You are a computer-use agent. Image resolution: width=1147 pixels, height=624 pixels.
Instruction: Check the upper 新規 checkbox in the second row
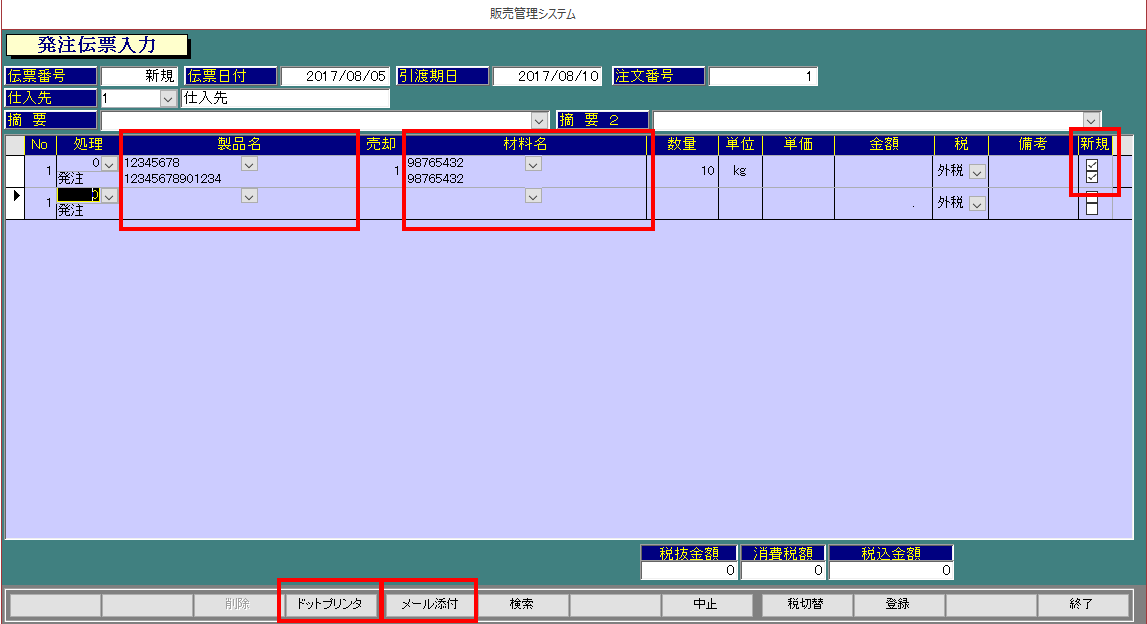click(x=1092, y=197)
